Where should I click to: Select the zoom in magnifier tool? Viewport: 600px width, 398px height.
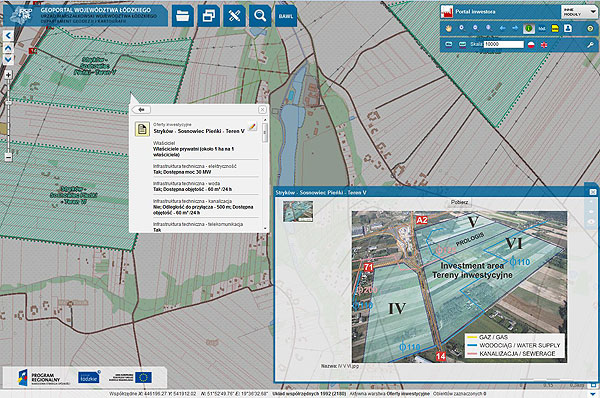(462, 28)
